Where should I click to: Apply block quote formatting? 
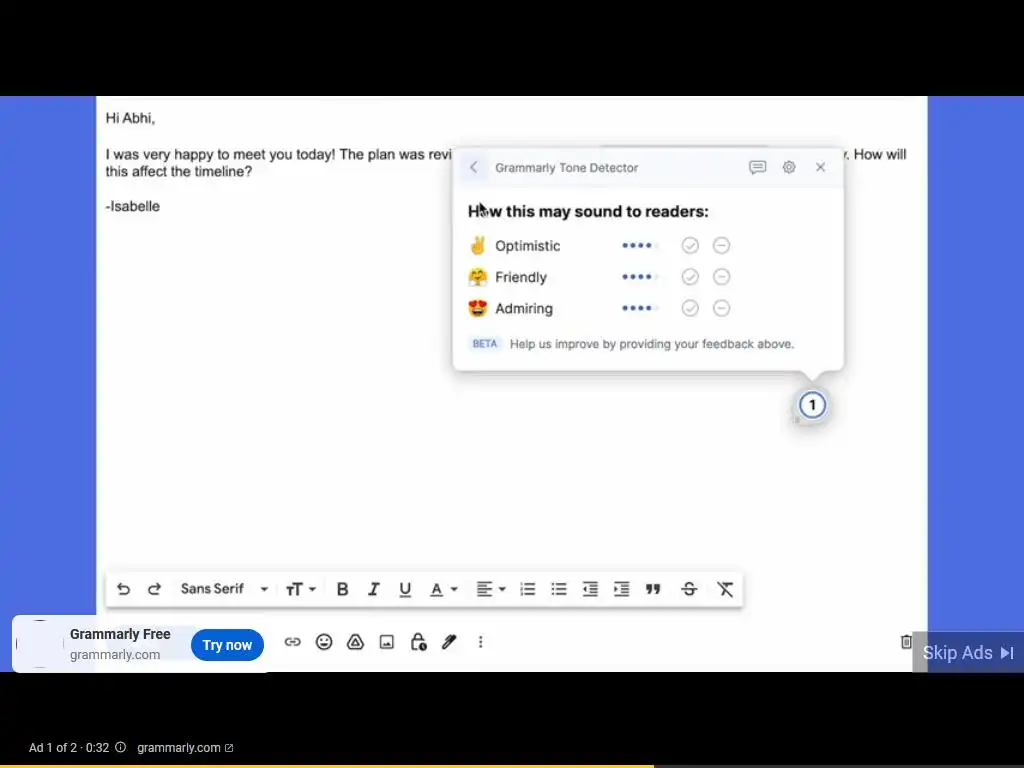tap(653, 589)
